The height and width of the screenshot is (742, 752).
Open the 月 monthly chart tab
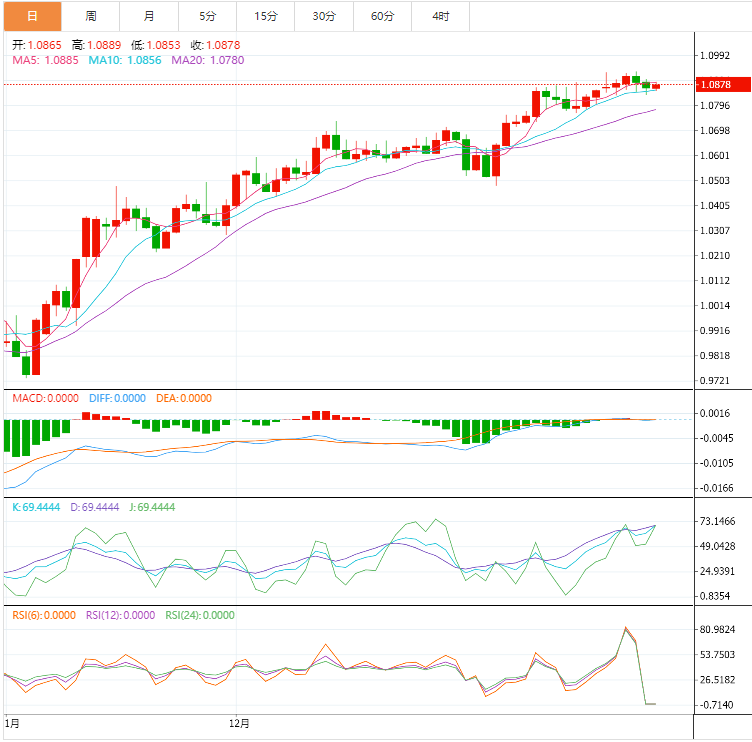(x=149, y=16)
